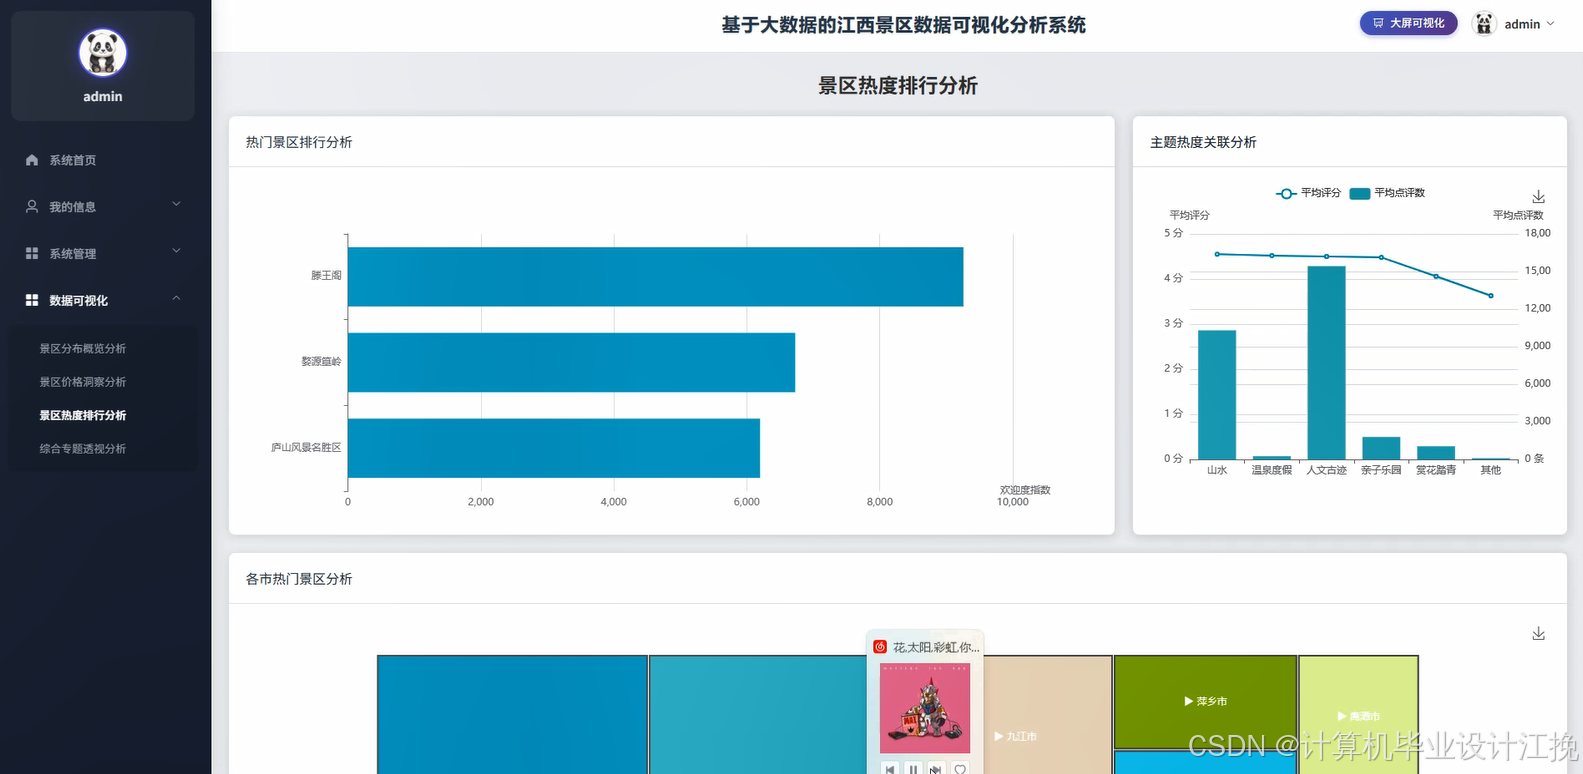The height and width of the screenshot is (774, 1583).
Task: Click the admin name under sidebar avatar
Action: click(103, 96)
